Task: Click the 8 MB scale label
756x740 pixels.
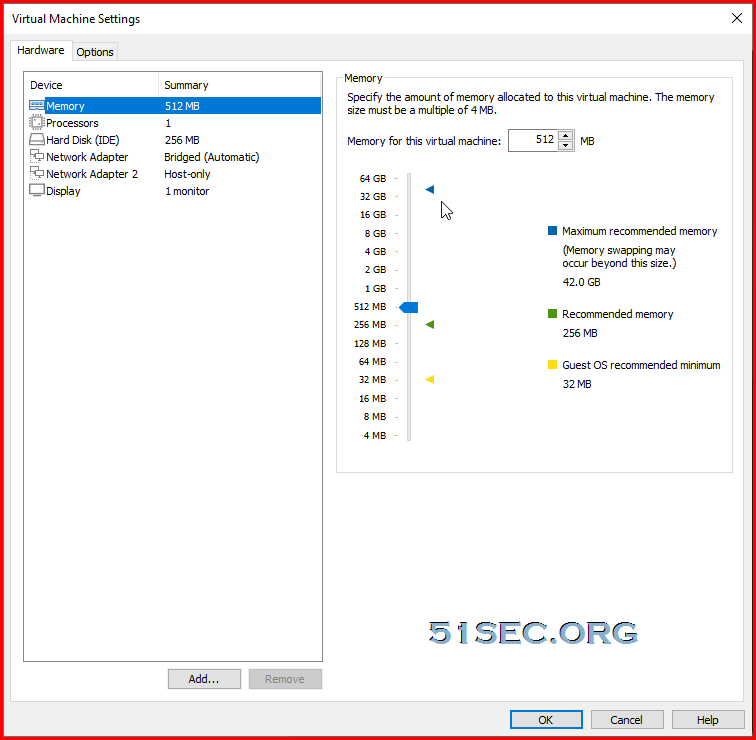Action: [375, 417]
